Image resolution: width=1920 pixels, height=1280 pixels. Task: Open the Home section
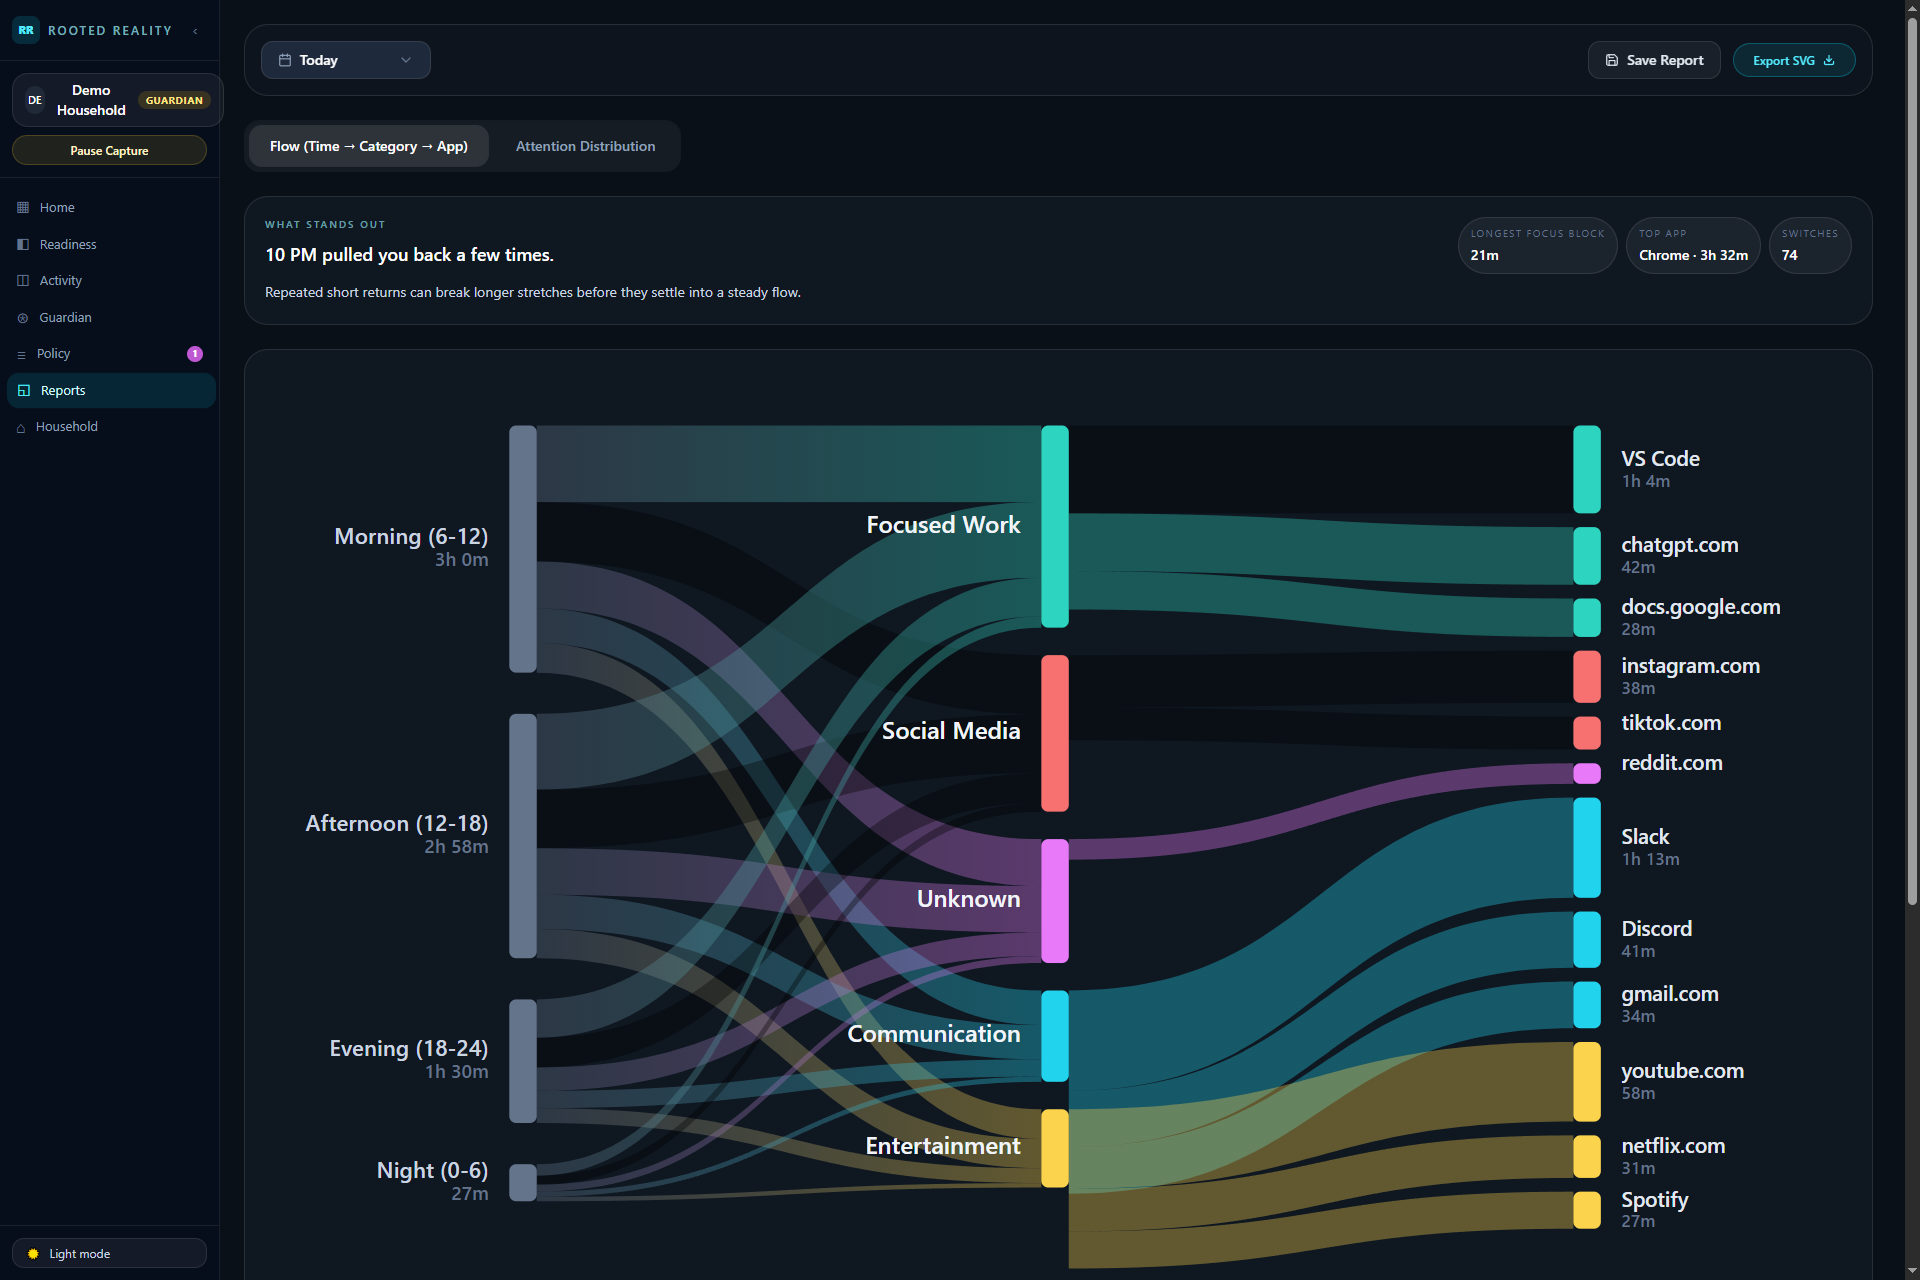(57, 207)
